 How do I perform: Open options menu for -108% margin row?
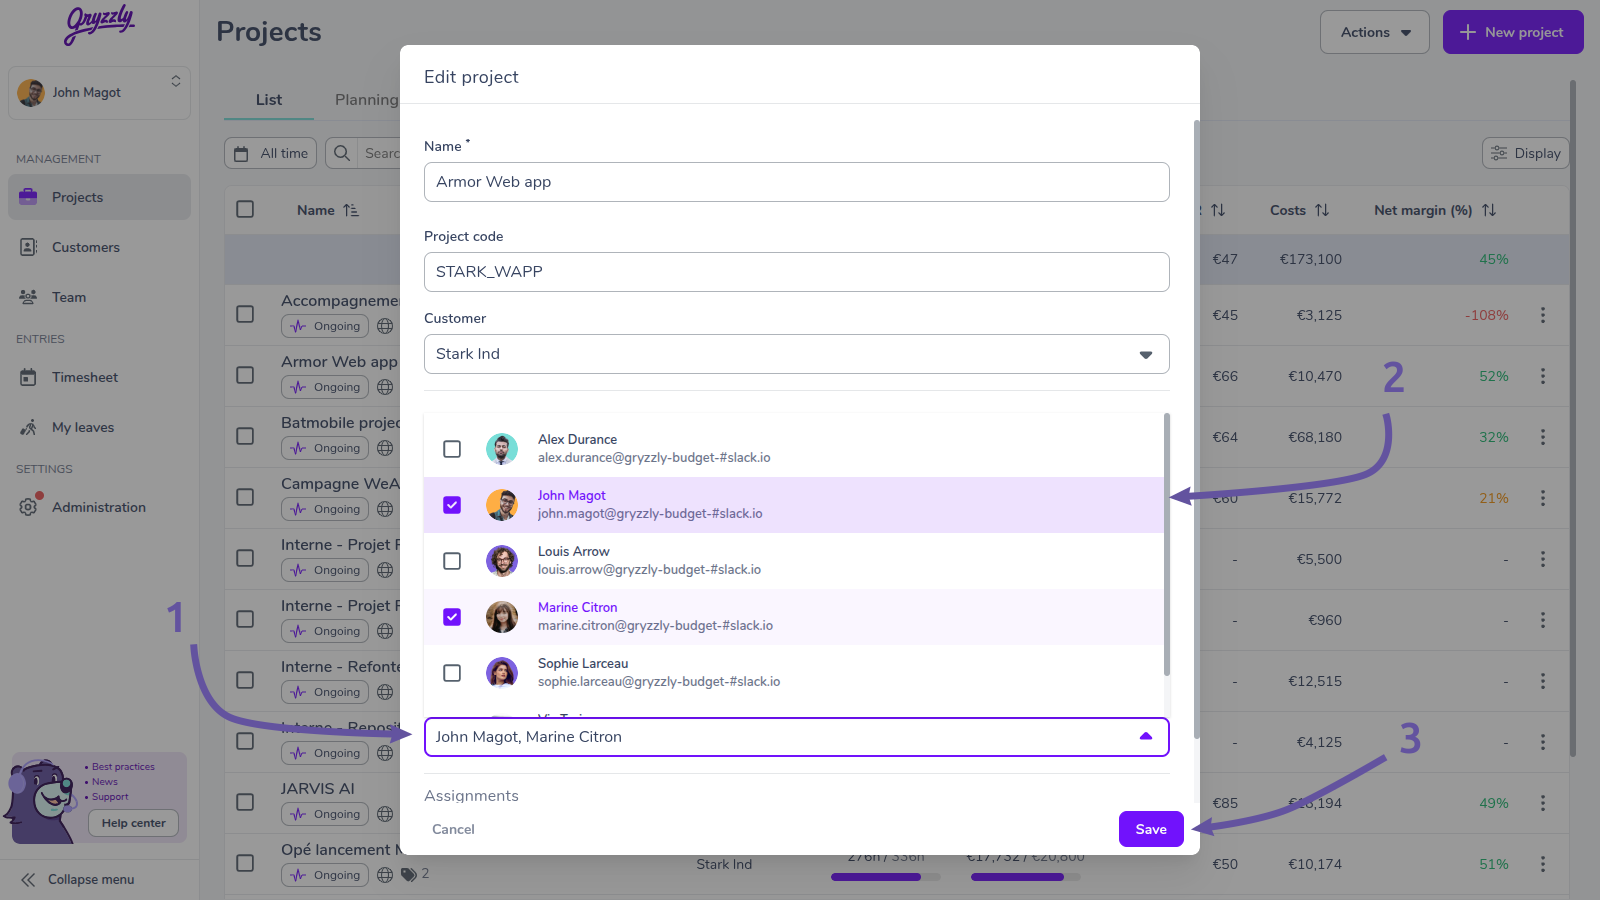tap(1543, 315)
